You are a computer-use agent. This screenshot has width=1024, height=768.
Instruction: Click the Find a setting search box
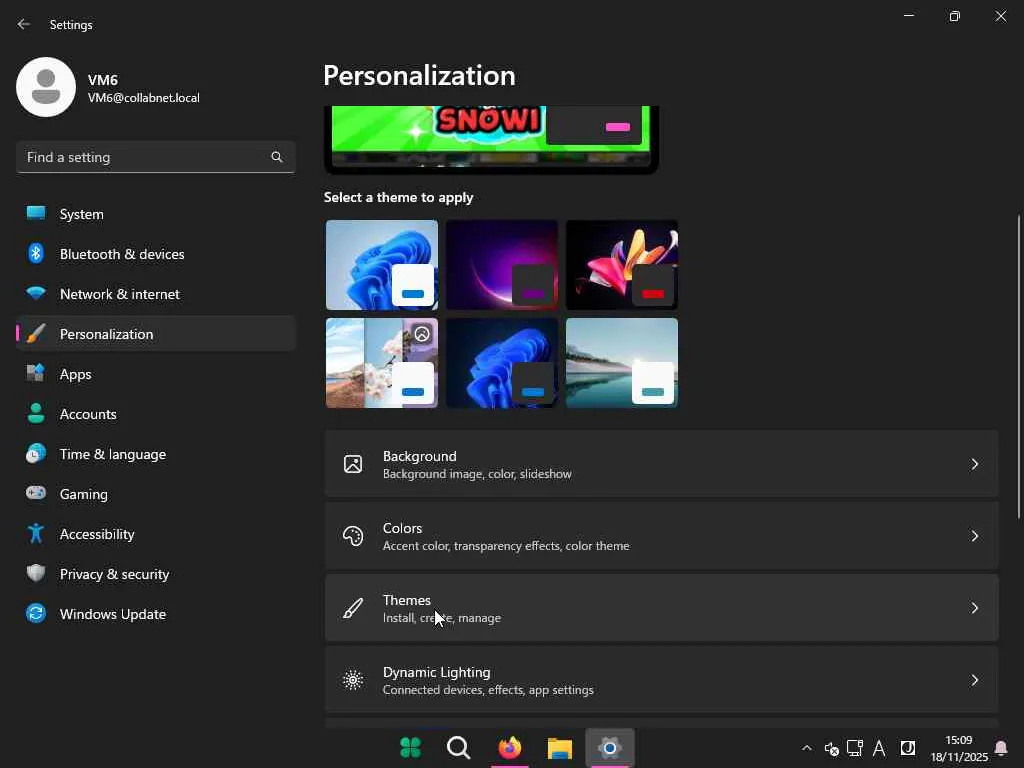pyautogui.click(x=155, y=157)
